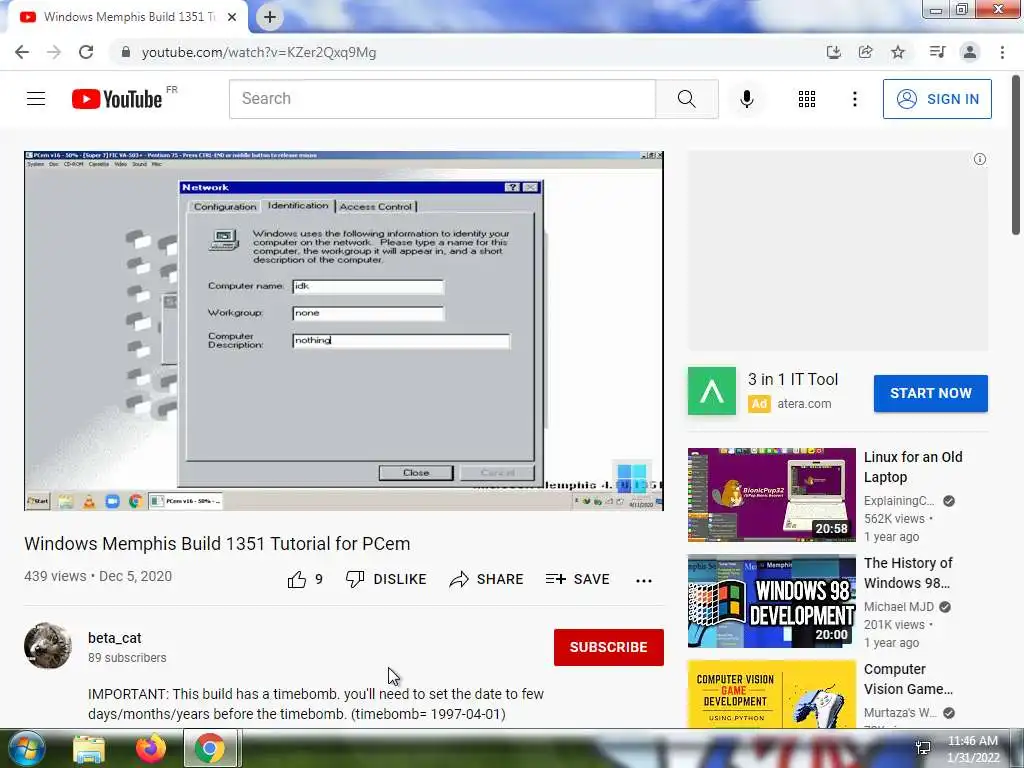1024x768 pixels.
Task: Subscribe to beta_cat channel
Action: 609,647
